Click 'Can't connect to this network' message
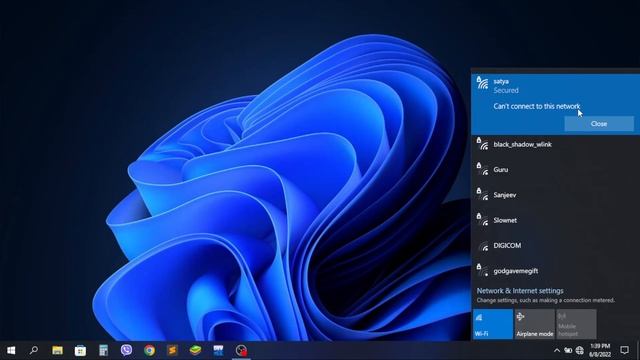 (x=536, y=106)
